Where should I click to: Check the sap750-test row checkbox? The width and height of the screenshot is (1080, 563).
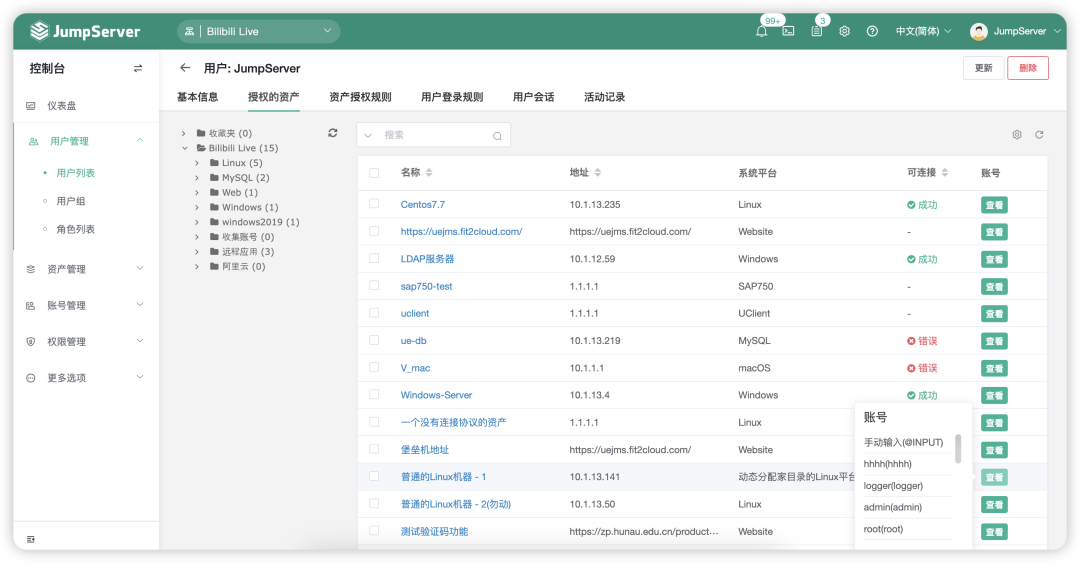point(374,285)
